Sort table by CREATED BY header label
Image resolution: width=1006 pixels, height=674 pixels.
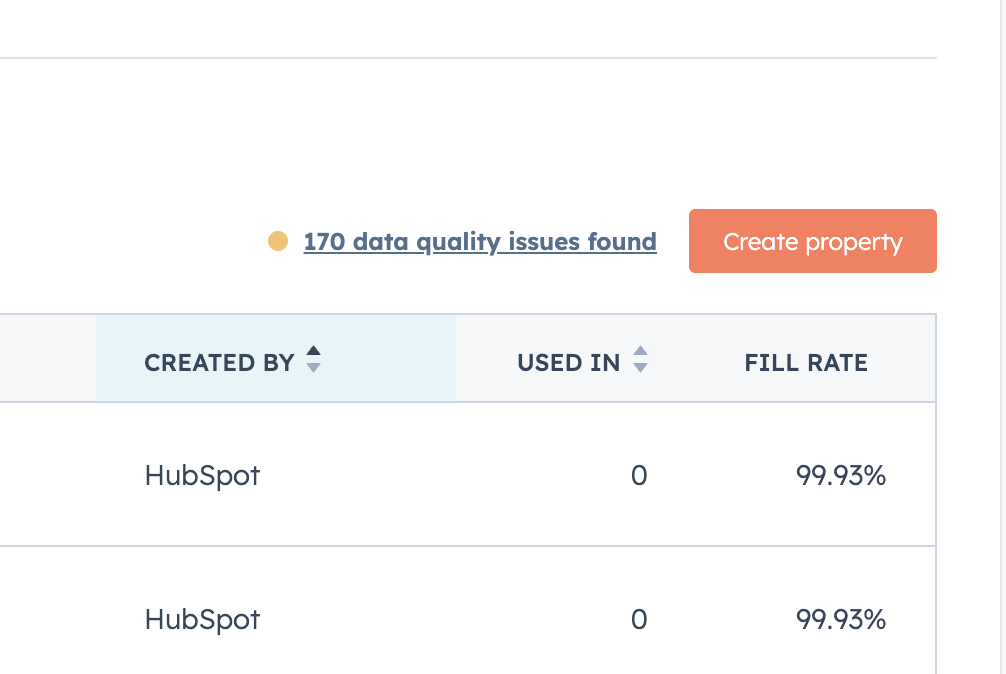[x=219, y=362]
